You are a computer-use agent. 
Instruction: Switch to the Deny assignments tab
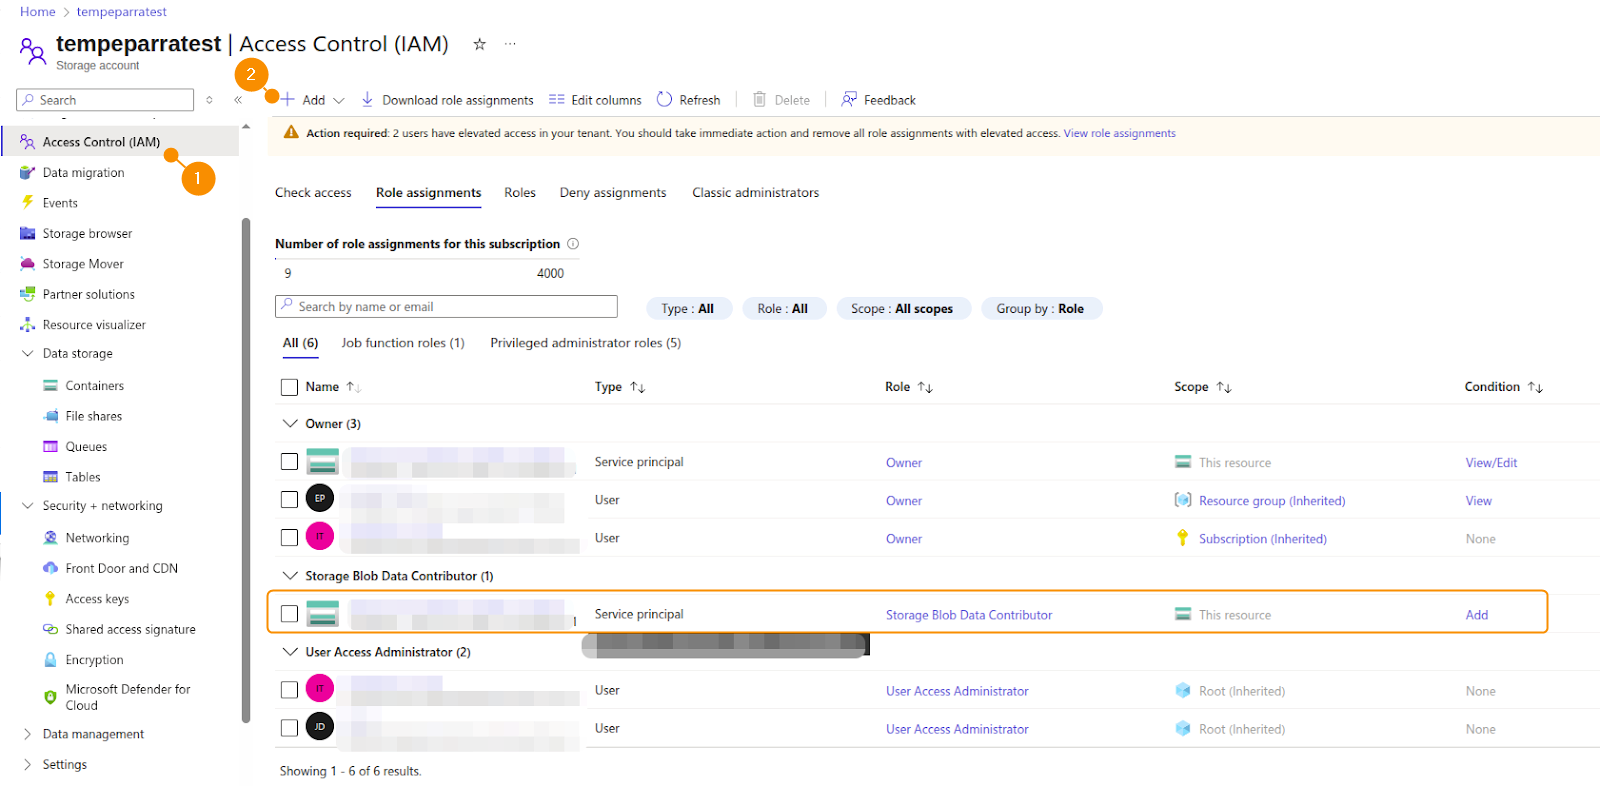(612, 193)
